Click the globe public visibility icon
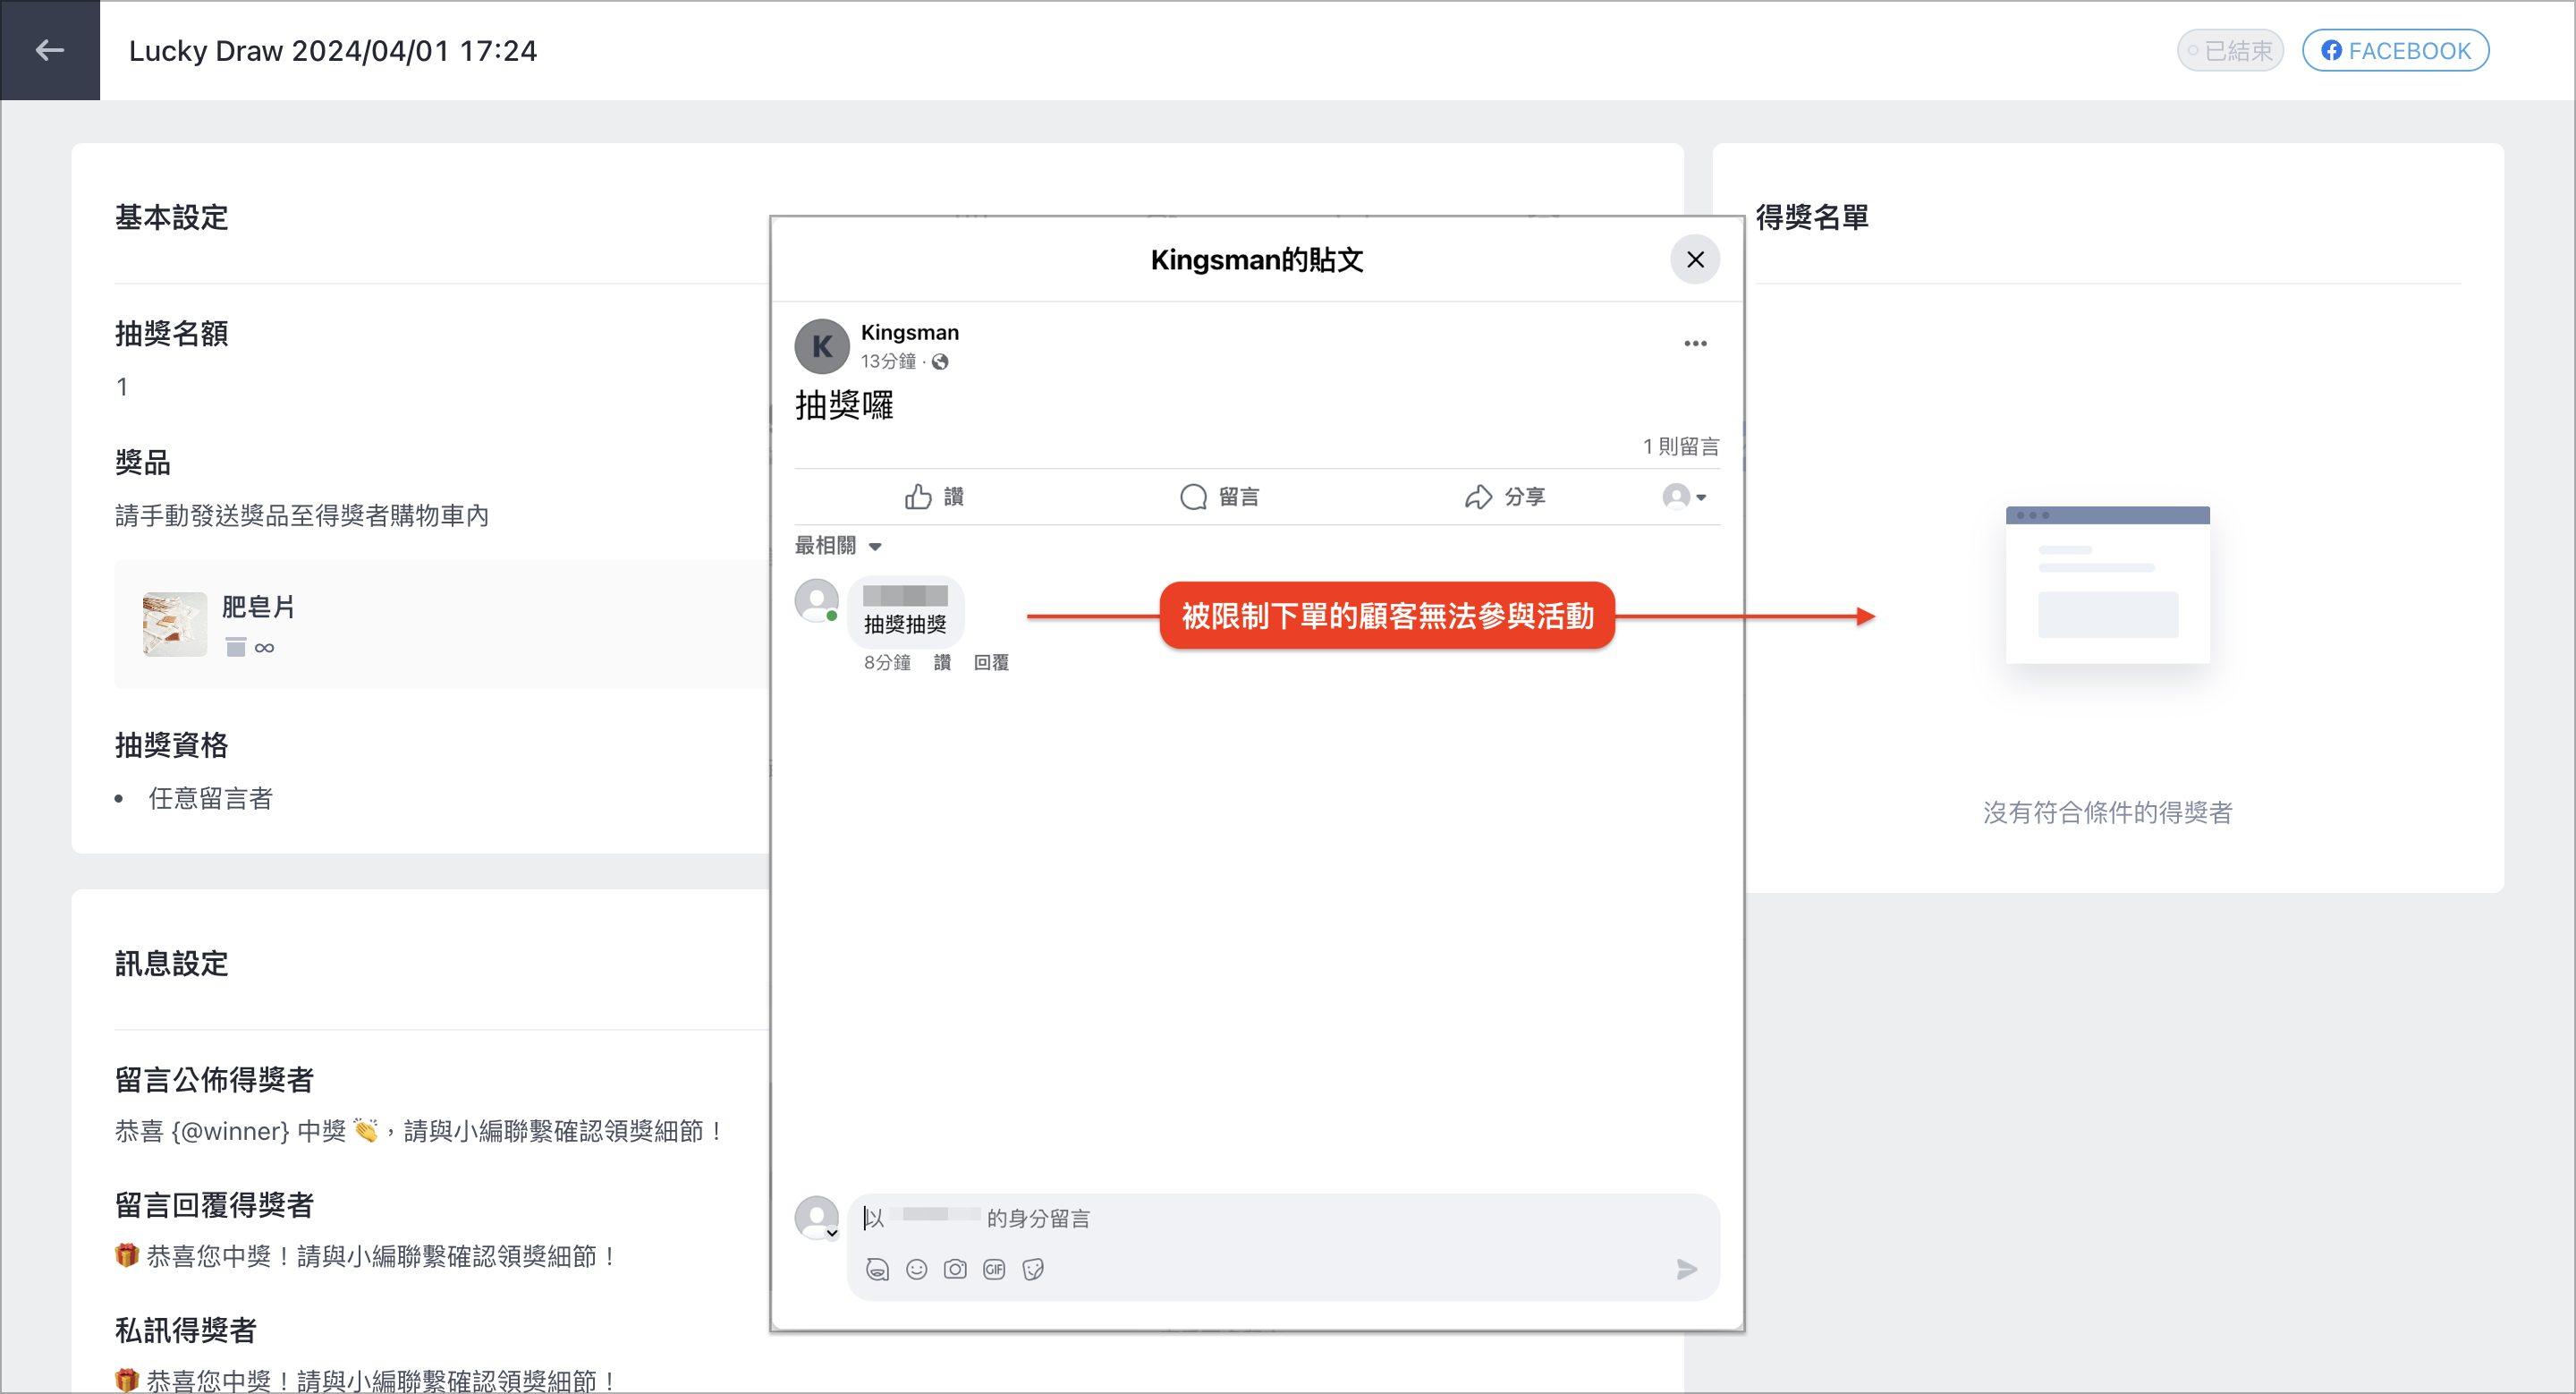 tap(940, 362)
